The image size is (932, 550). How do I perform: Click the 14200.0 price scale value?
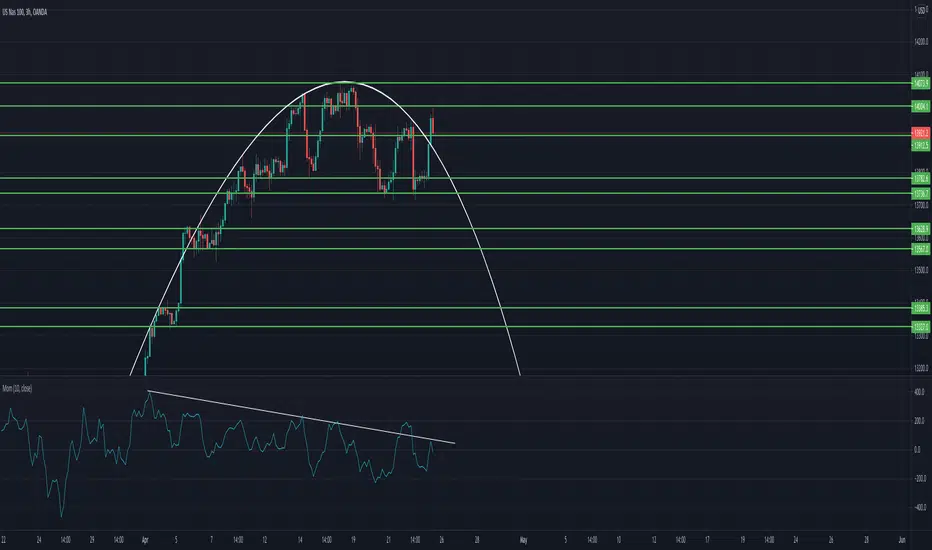921,42
